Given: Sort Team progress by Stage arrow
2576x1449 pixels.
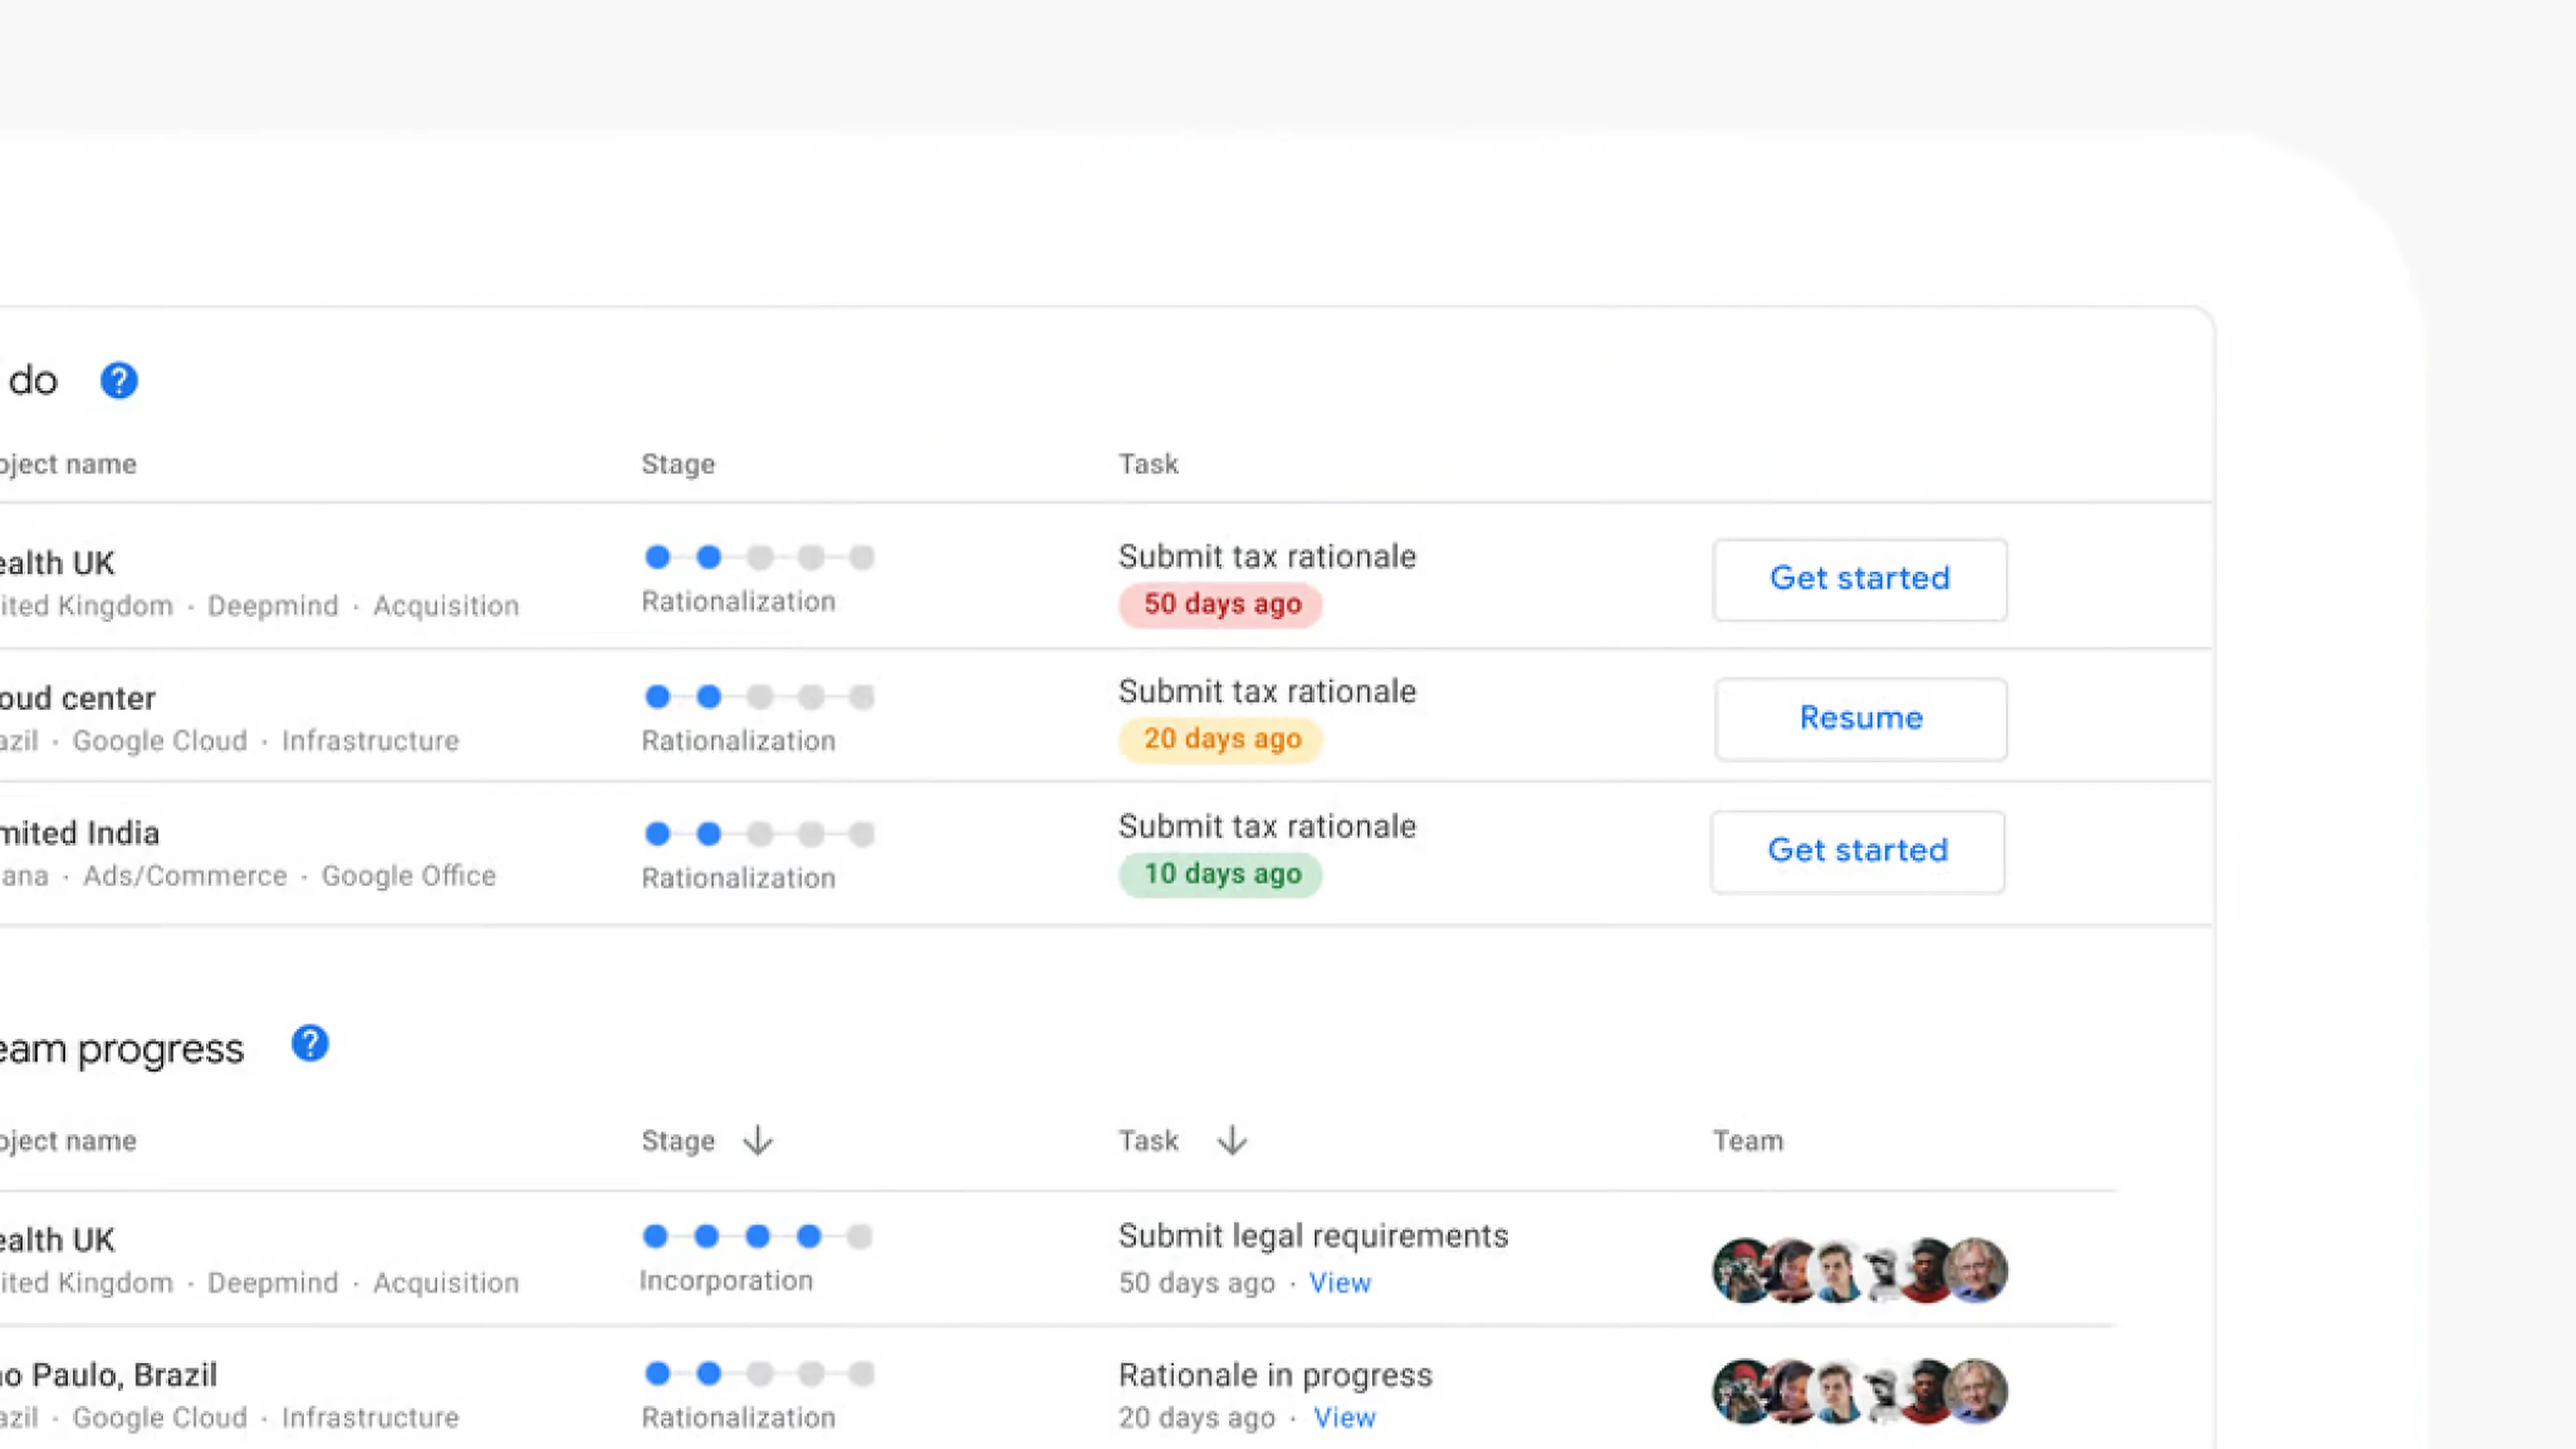Looking at the screenshot, I should (x=758, y=1140).
